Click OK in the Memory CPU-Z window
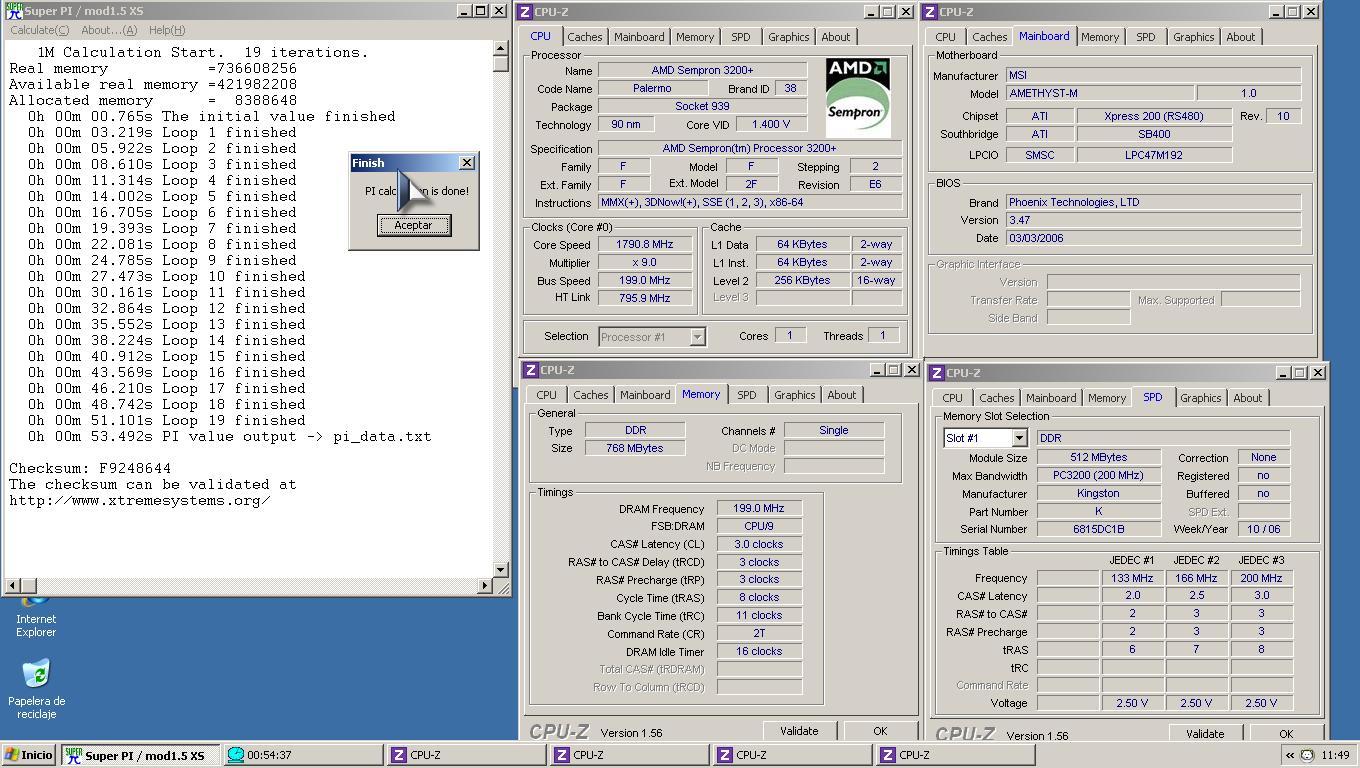Image resolution: width=1360 pixels, height=768 pixels. [880, 731]
